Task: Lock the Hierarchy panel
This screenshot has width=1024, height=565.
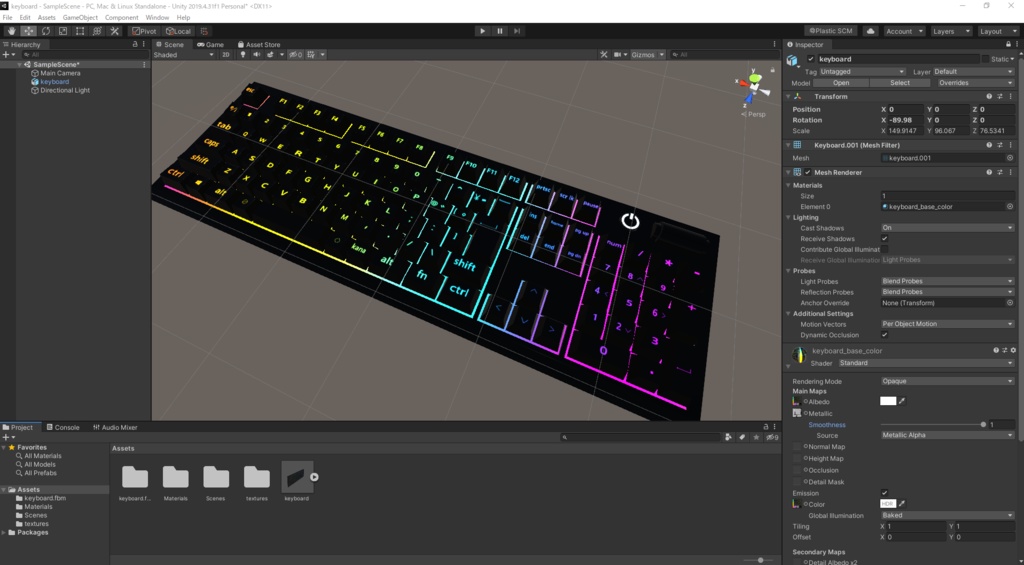Action: click(x=135, y=44)
